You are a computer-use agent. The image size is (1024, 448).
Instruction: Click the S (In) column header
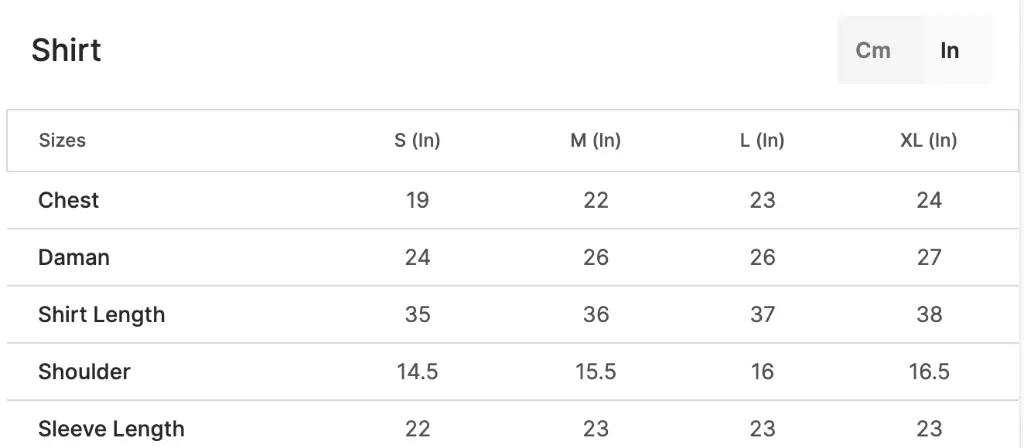pyautogui.click(x=417, y=140)
